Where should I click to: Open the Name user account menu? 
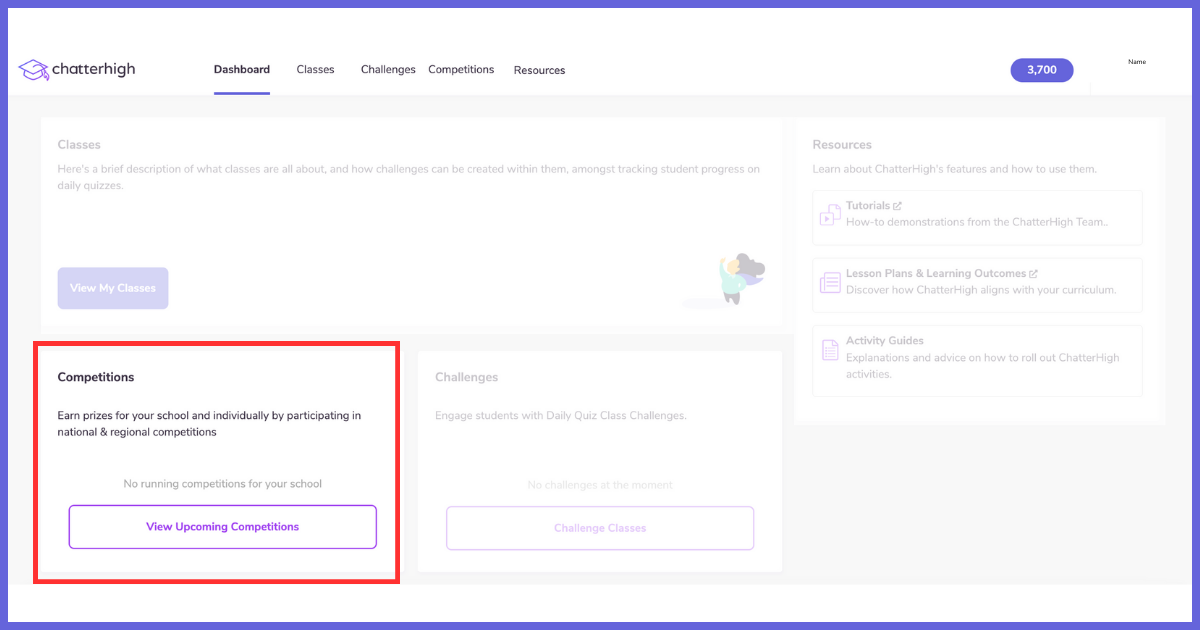[1136, 61]
